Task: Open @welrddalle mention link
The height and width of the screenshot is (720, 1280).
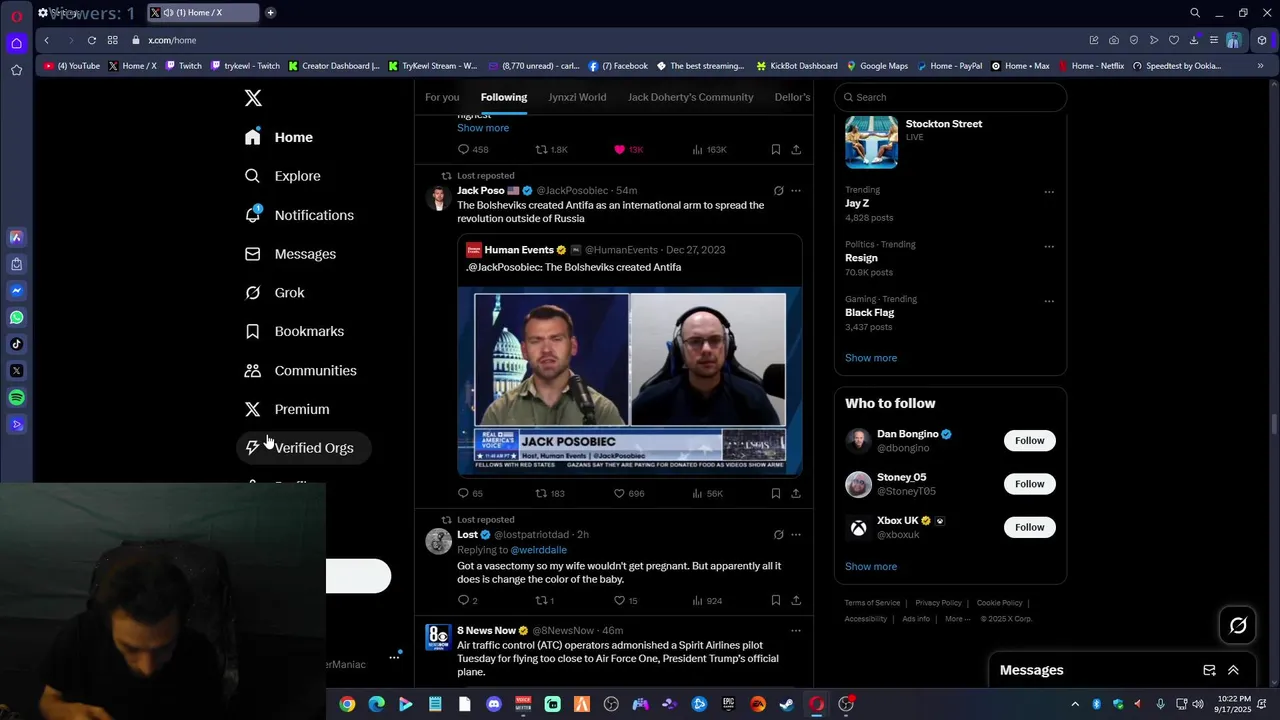Action: point(538,550)
